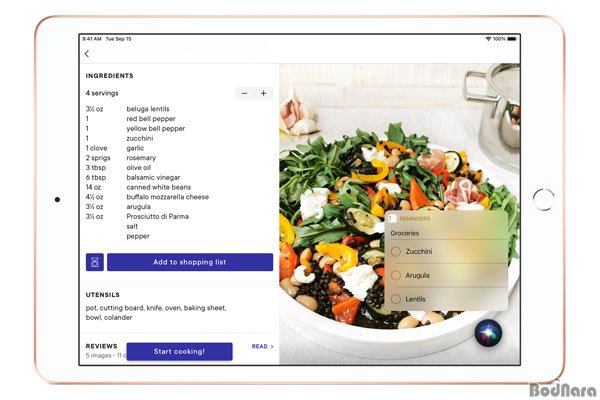
Task: Select the canned white beans ingredient
Action: tap(158, 187)
